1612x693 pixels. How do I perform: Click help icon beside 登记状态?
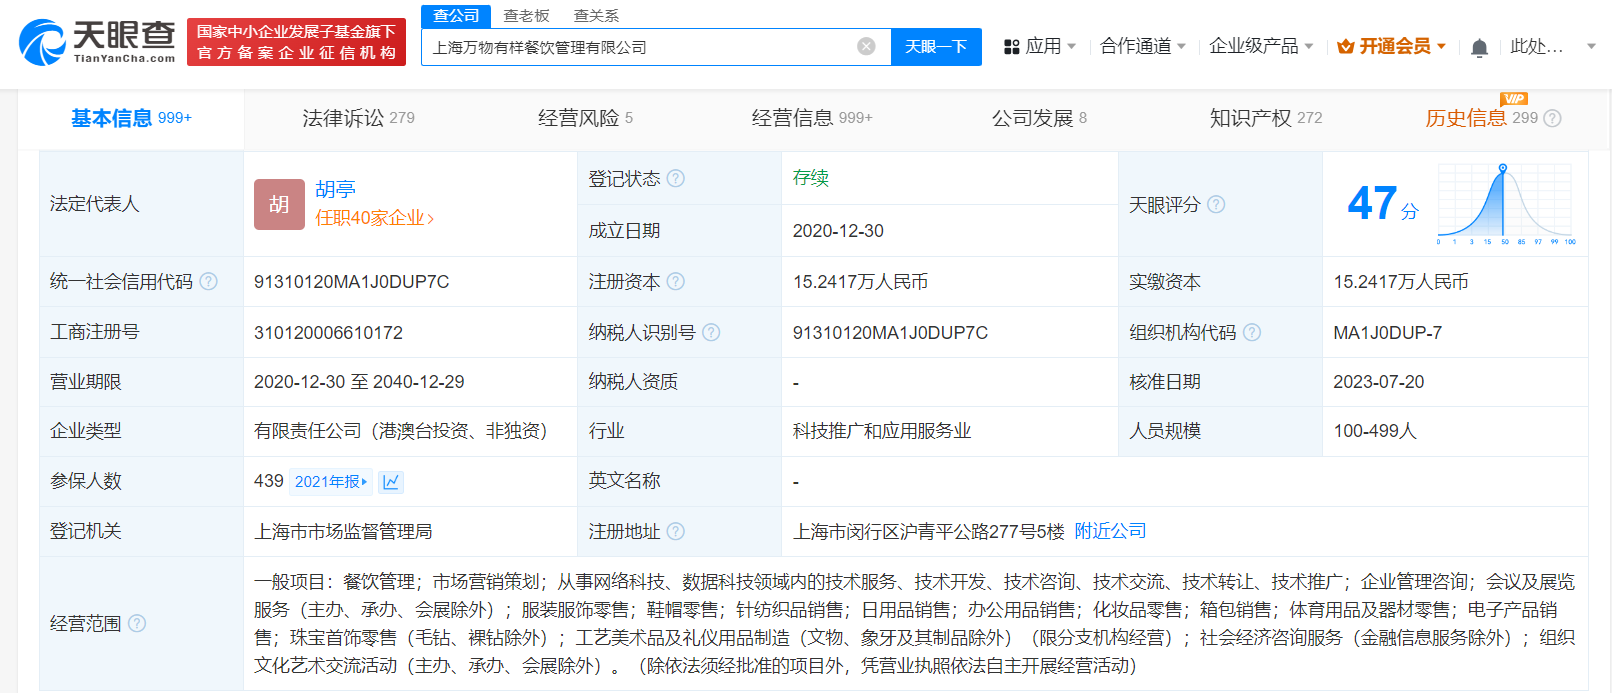[x=676, y=179]
